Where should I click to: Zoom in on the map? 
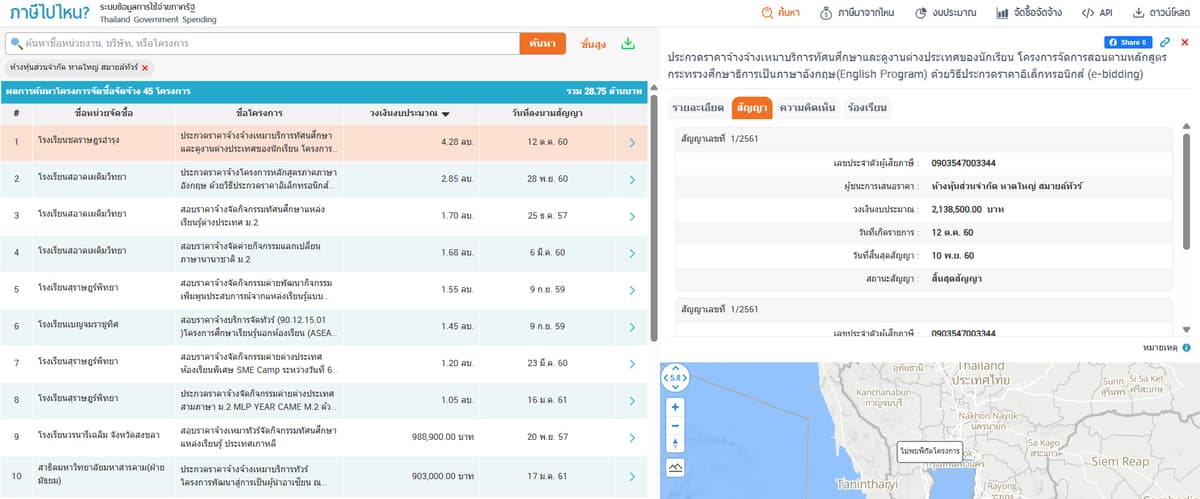(675, 407)
